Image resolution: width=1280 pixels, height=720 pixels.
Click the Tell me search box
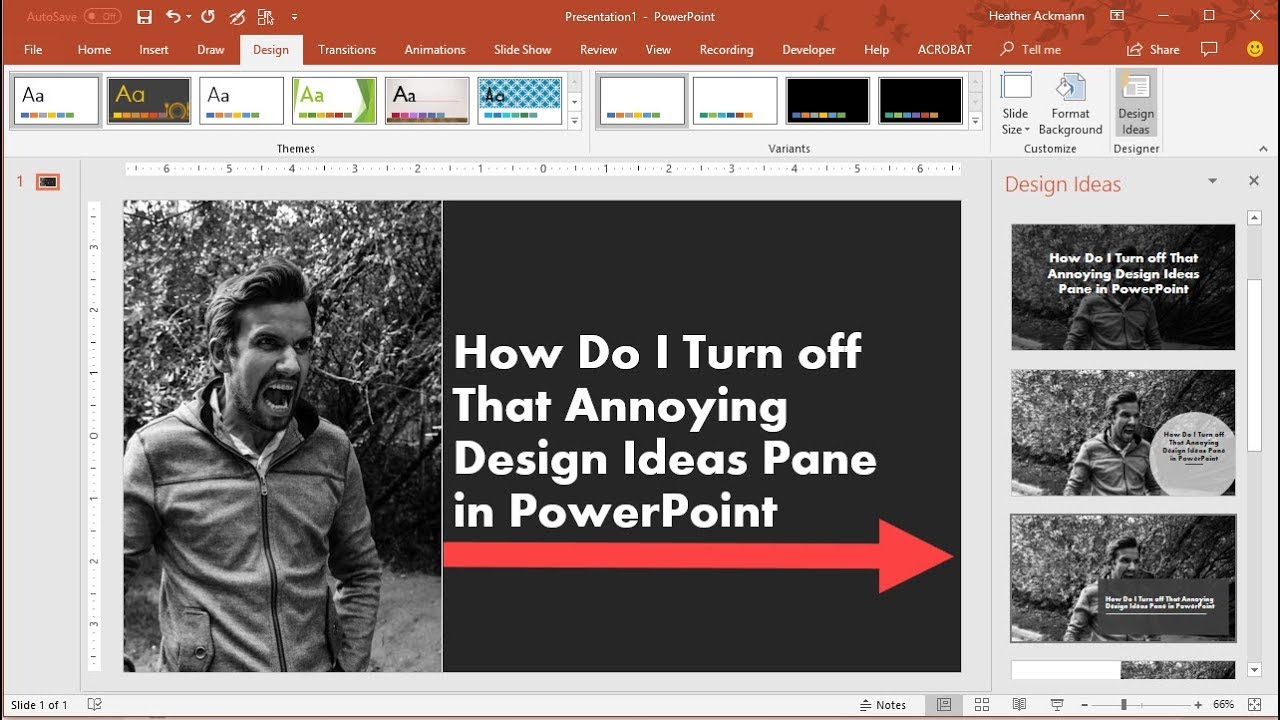(x=1031, y=49)
